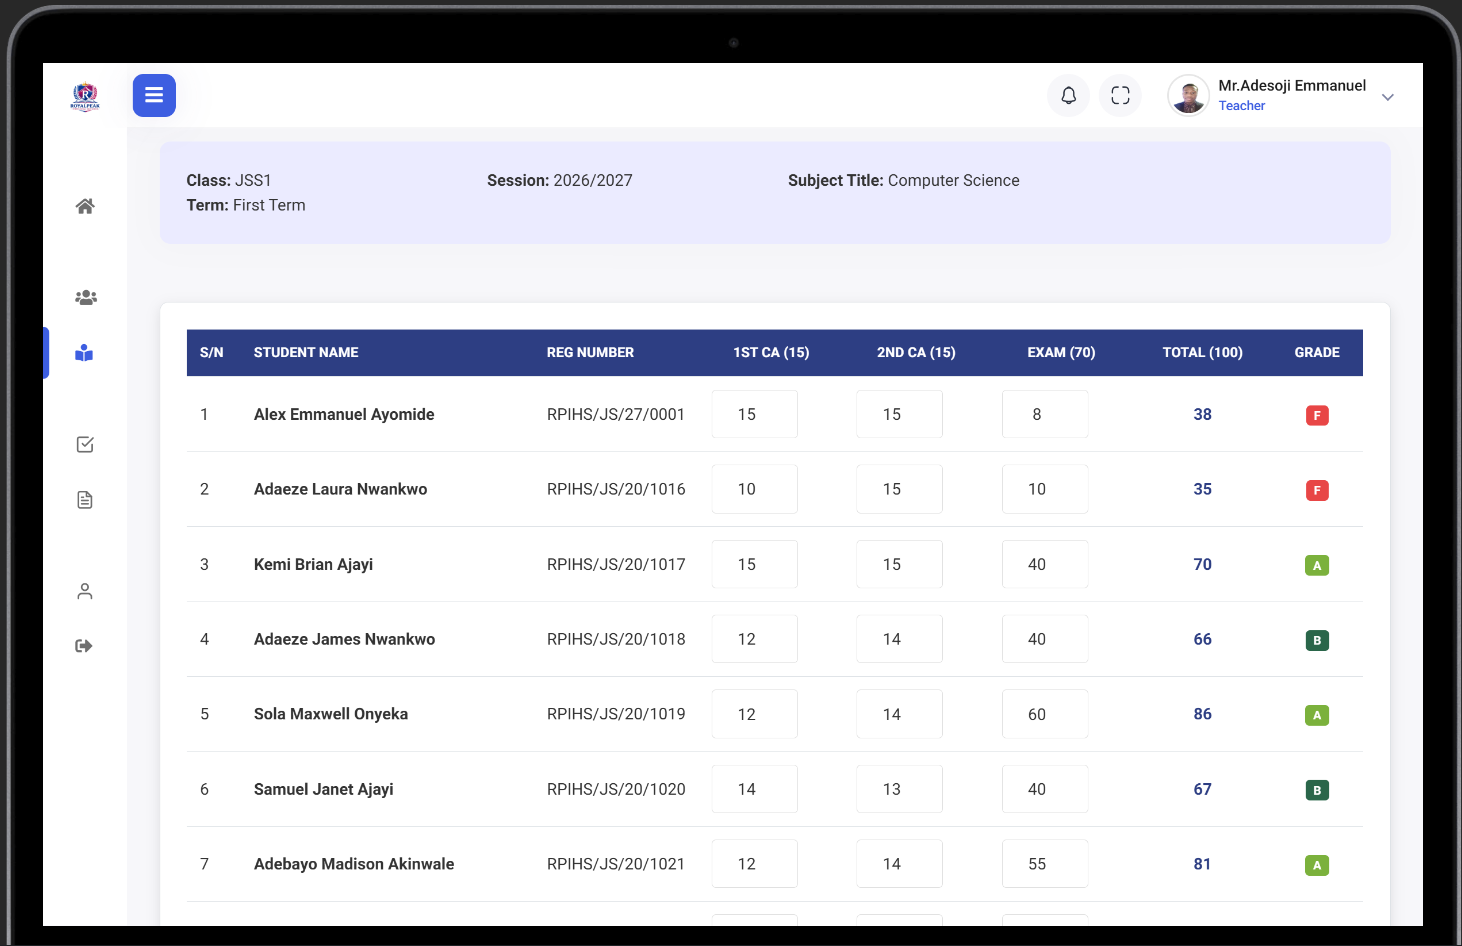
Task: Open the students group icon in sidebar
Action: click(85, 298)
